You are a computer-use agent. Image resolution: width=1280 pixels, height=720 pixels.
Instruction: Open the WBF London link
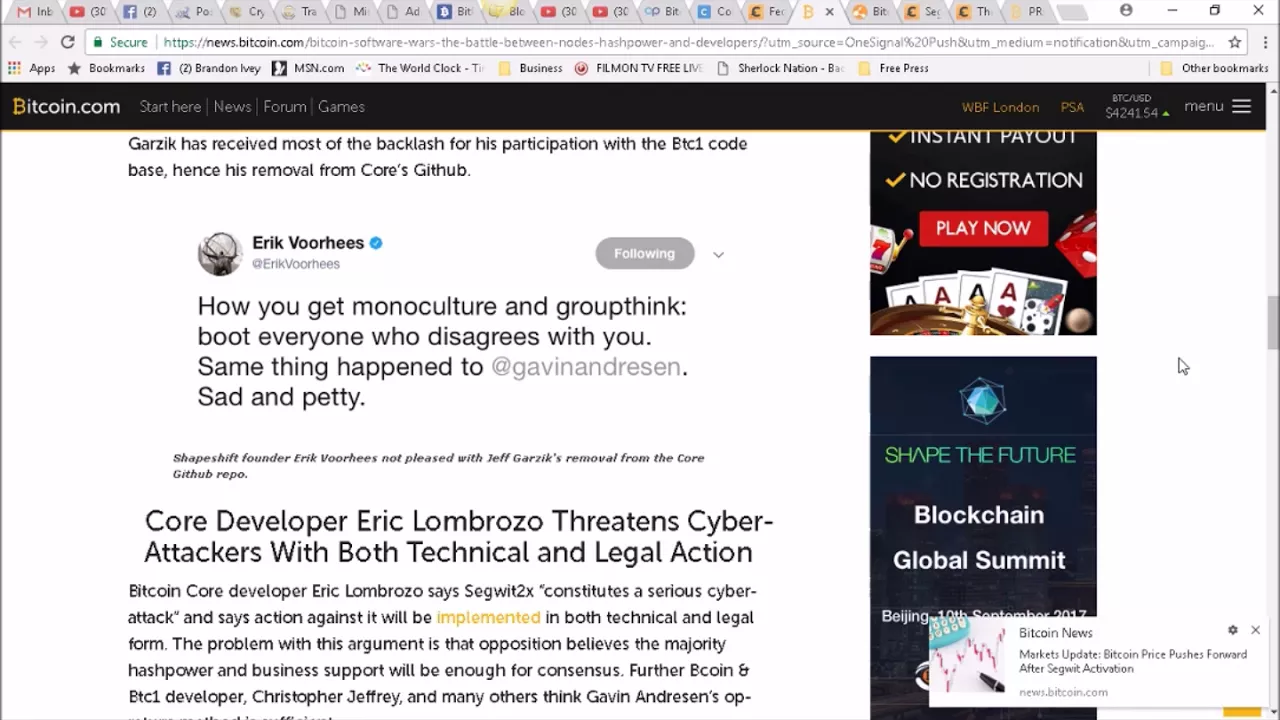[1000, 107]
